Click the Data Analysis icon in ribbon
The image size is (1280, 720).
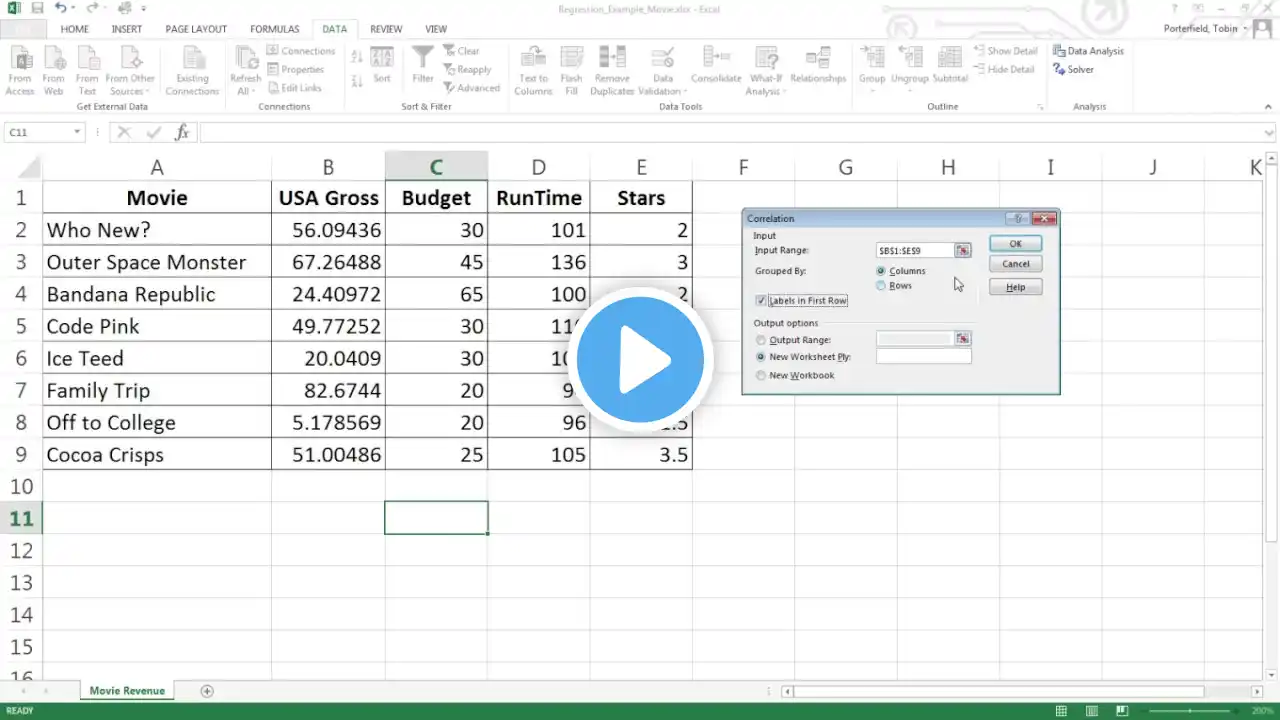point(1059,51)
